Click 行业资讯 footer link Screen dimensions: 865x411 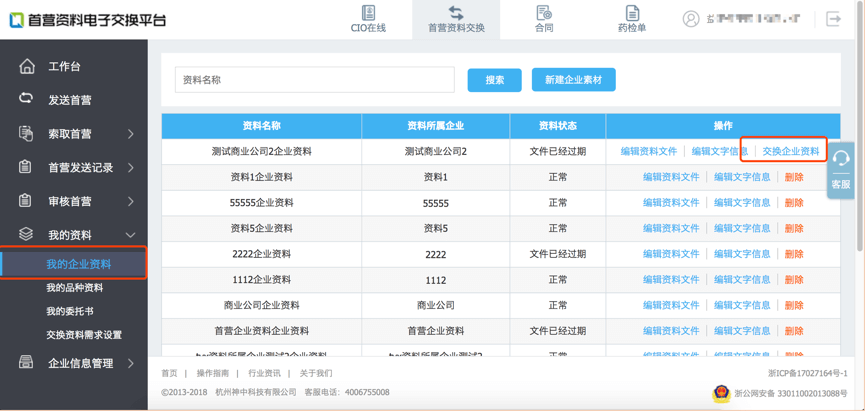coord(264,373)
